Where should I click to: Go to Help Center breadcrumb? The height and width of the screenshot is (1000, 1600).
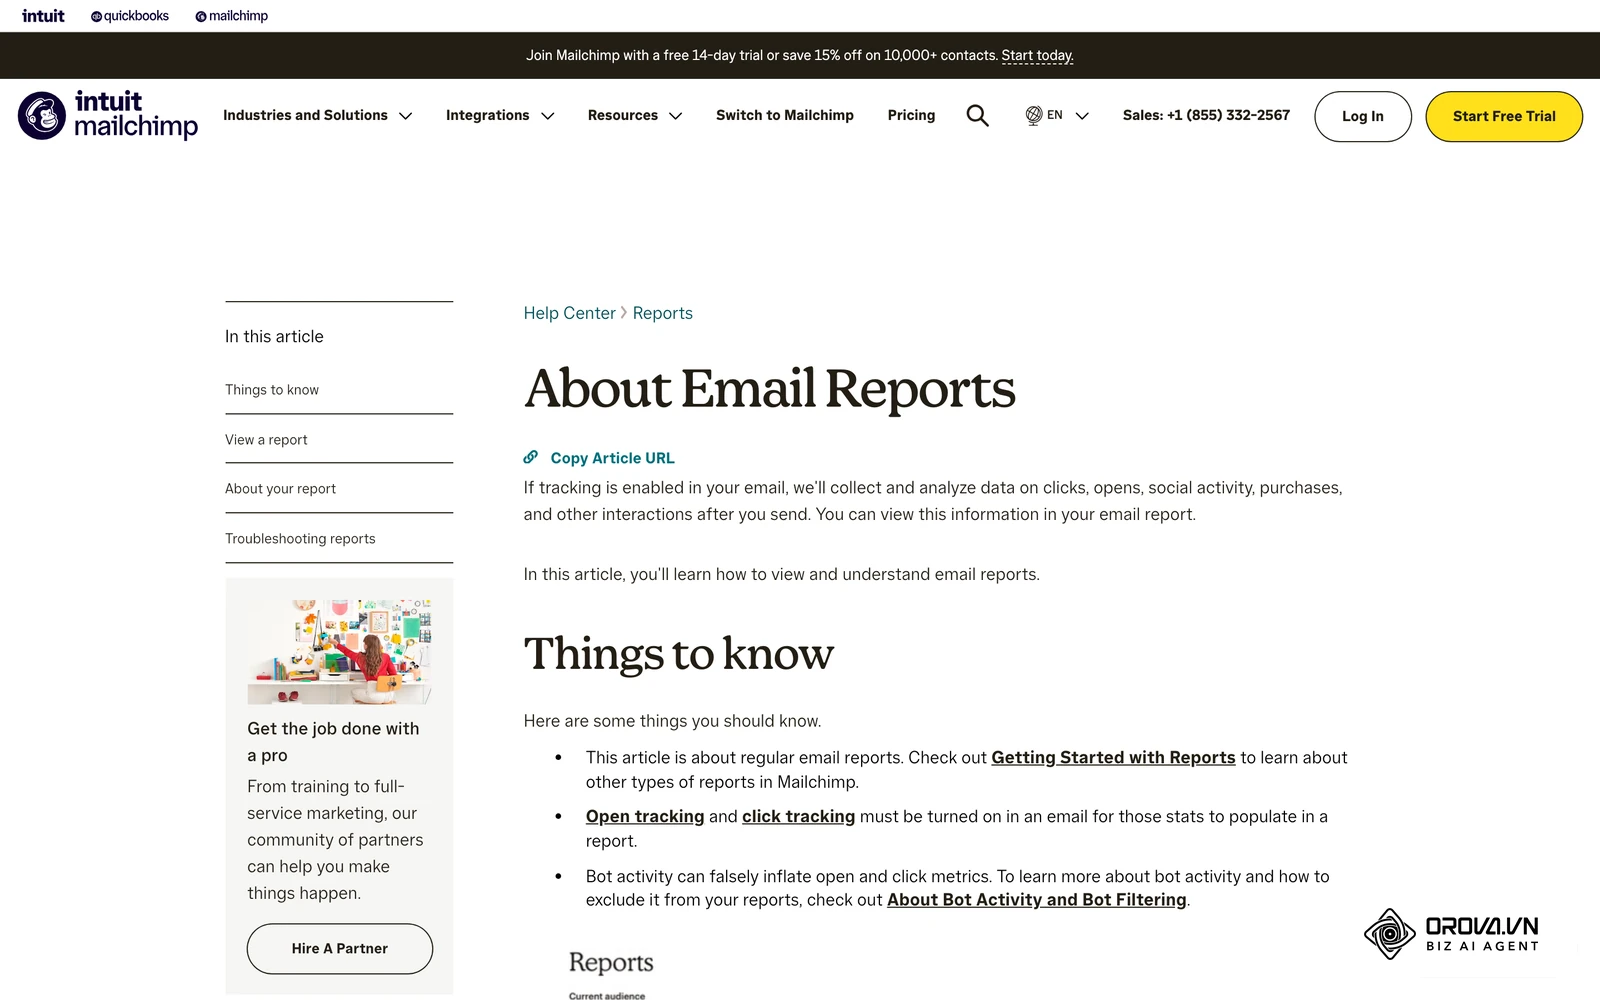click(569, 313)
